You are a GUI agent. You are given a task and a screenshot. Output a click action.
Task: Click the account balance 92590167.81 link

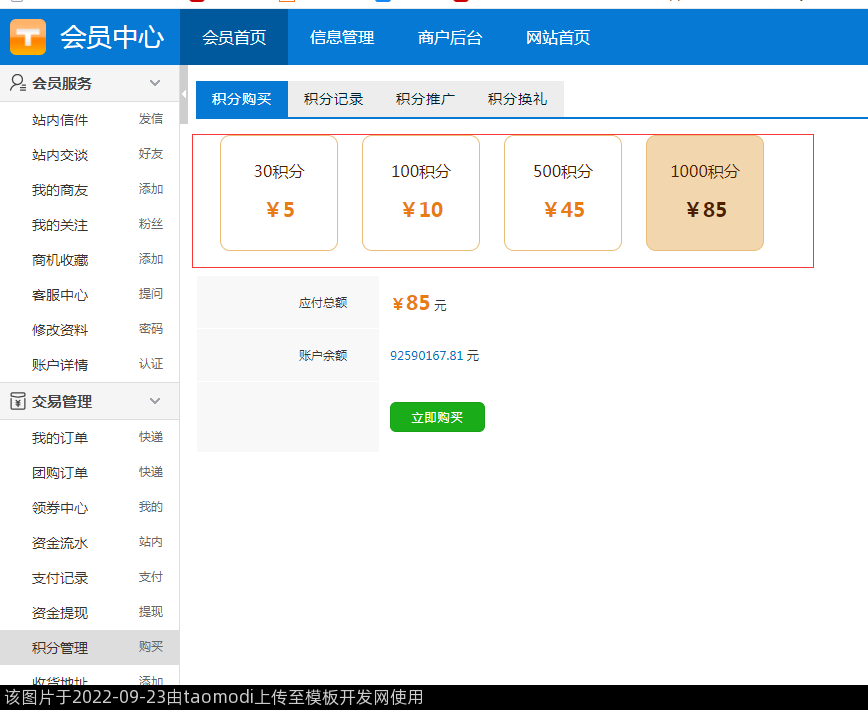(427, 355)
